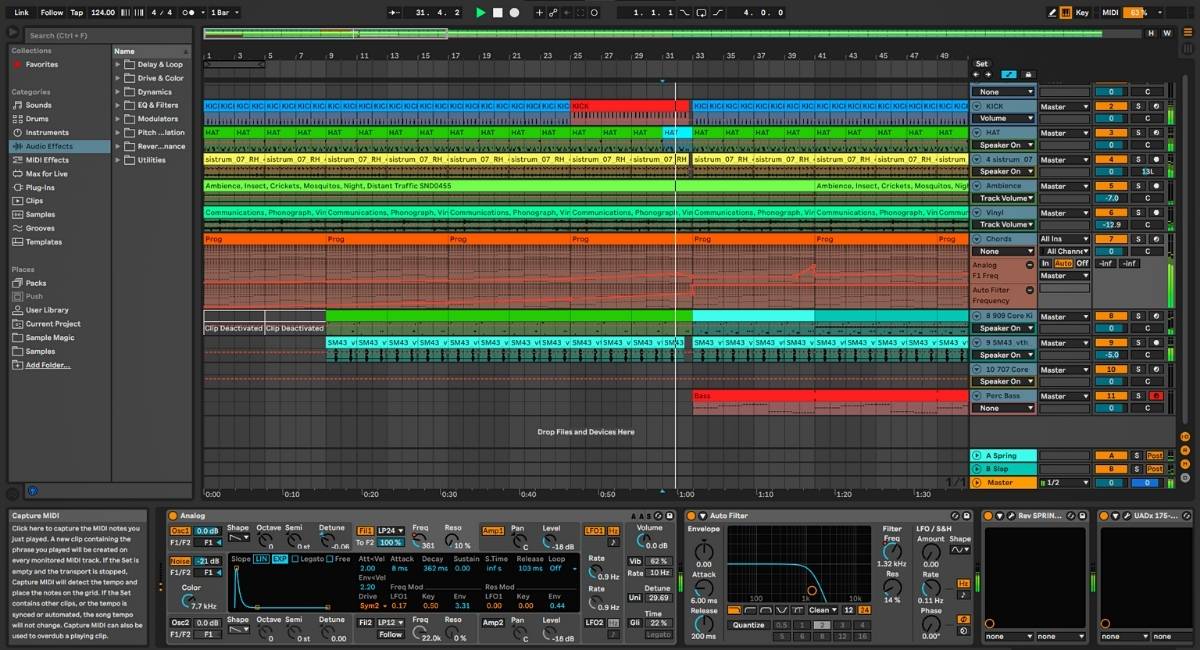Expand the Drive & Color folder
Screen dimensions: 1200x650
(118, 78)
